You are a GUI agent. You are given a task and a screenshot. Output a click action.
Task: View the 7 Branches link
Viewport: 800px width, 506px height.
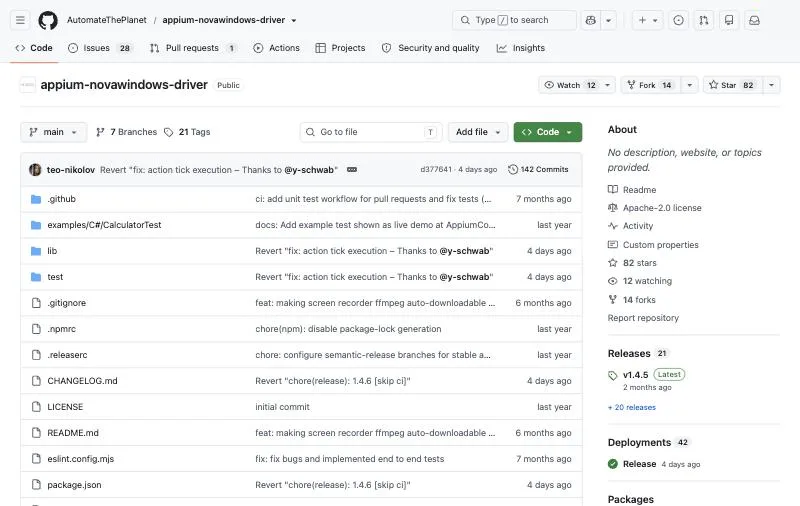point(127,132)
